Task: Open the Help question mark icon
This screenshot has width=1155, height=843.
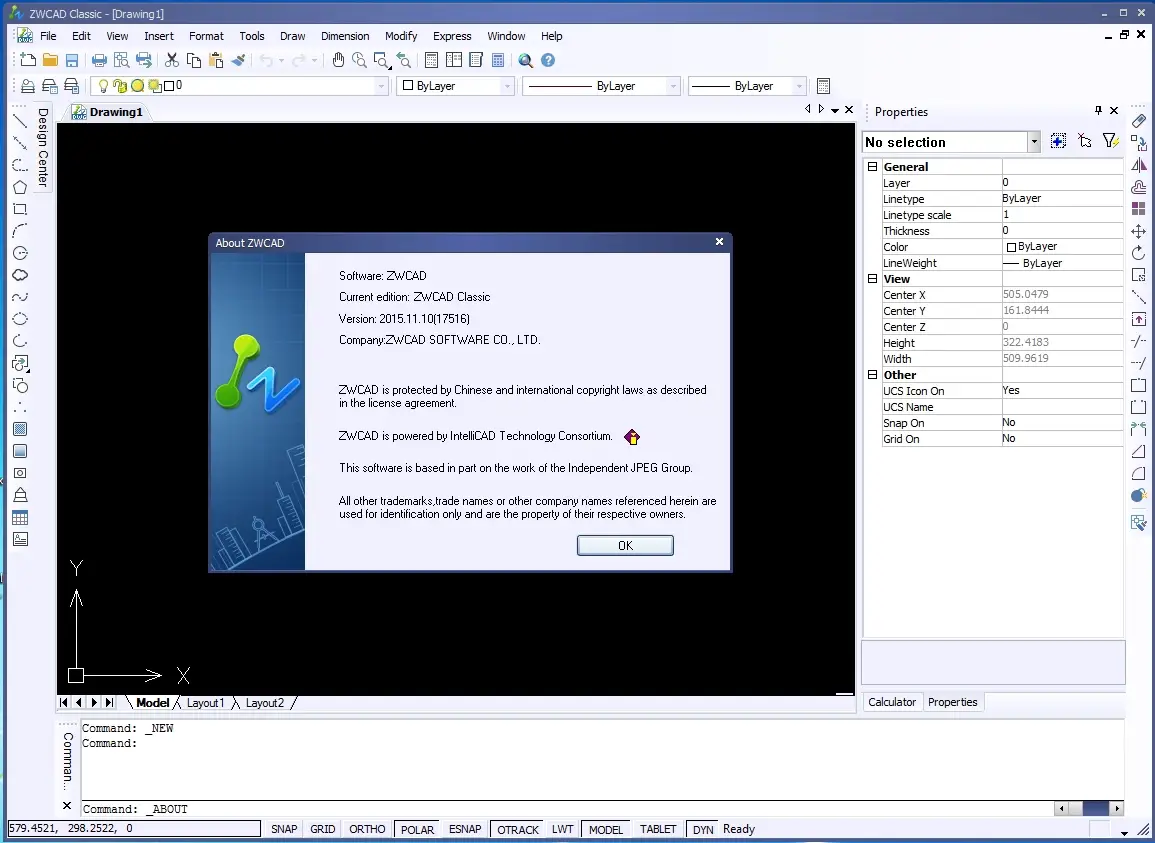Action: tap(548, 60)
